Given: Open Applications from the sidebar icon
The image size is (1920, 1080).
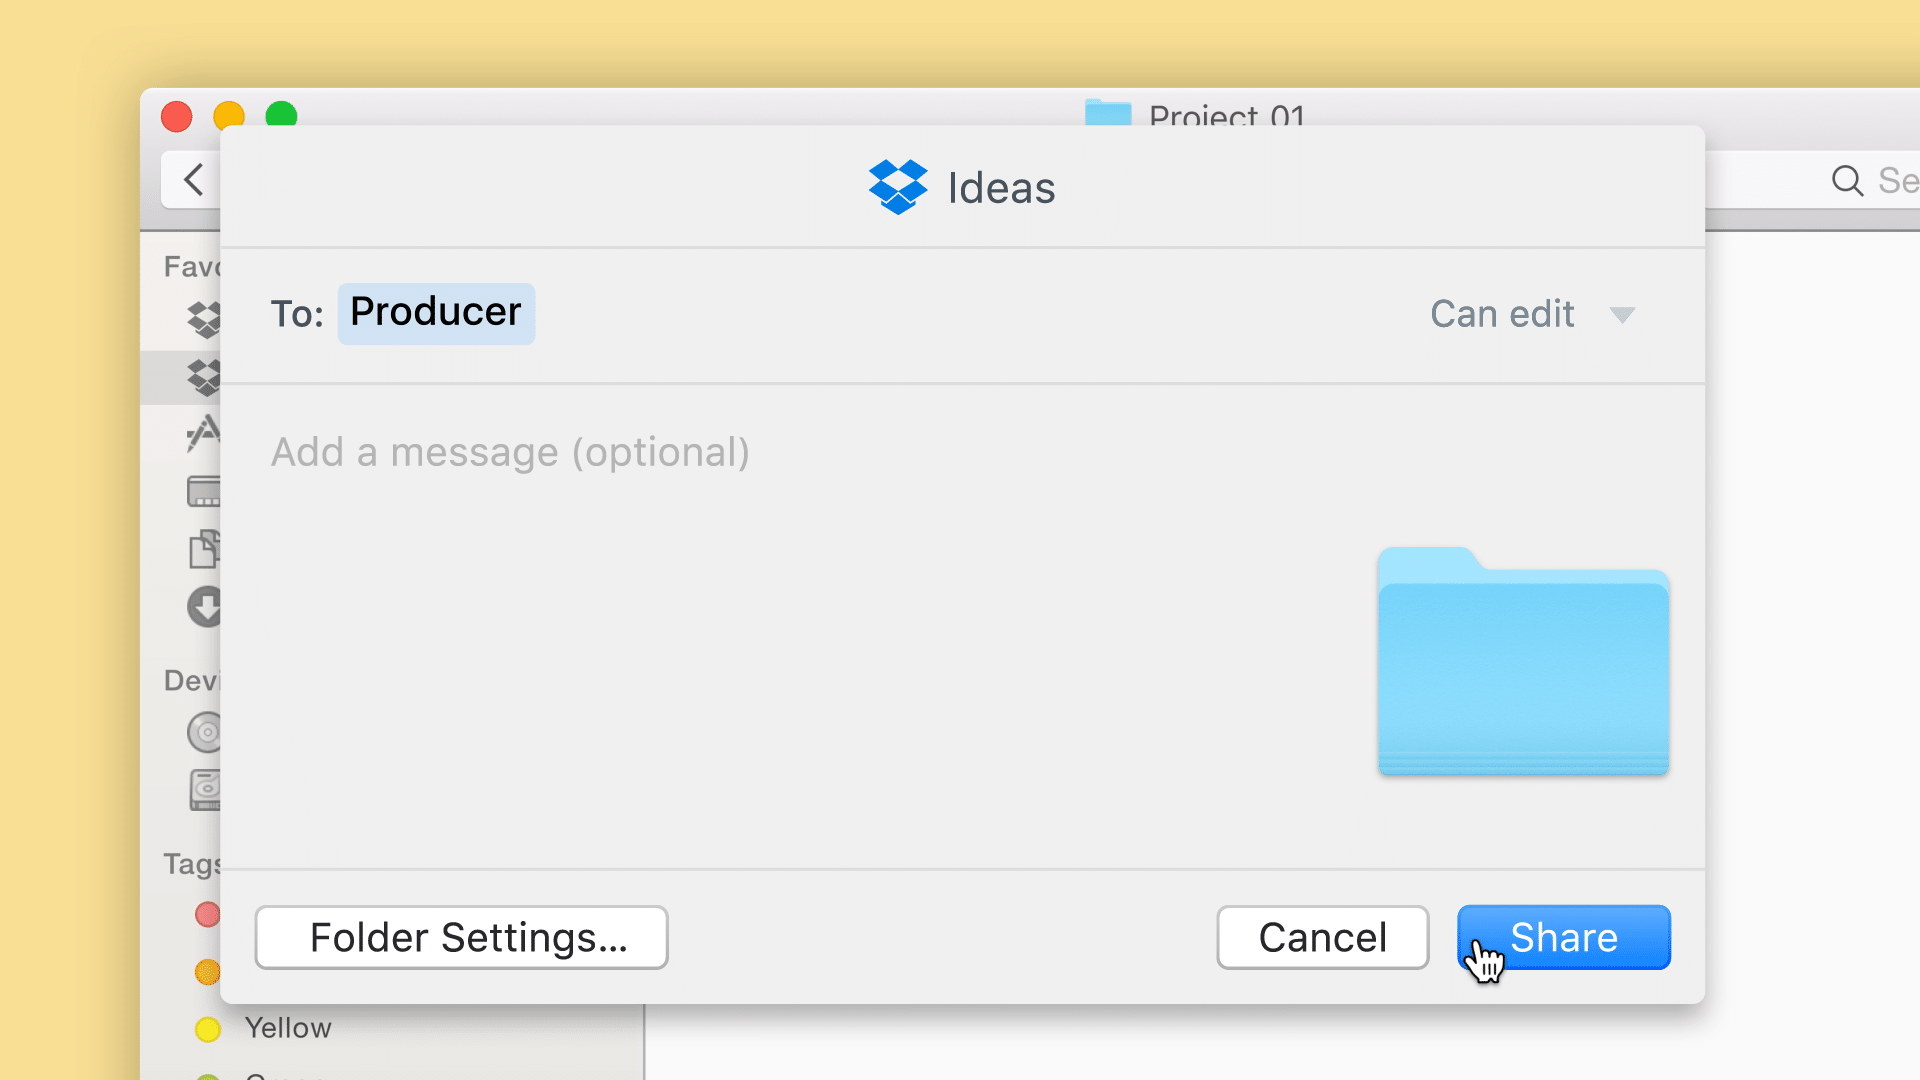Looking at the screenshot, I should click(x=205, y=434).
